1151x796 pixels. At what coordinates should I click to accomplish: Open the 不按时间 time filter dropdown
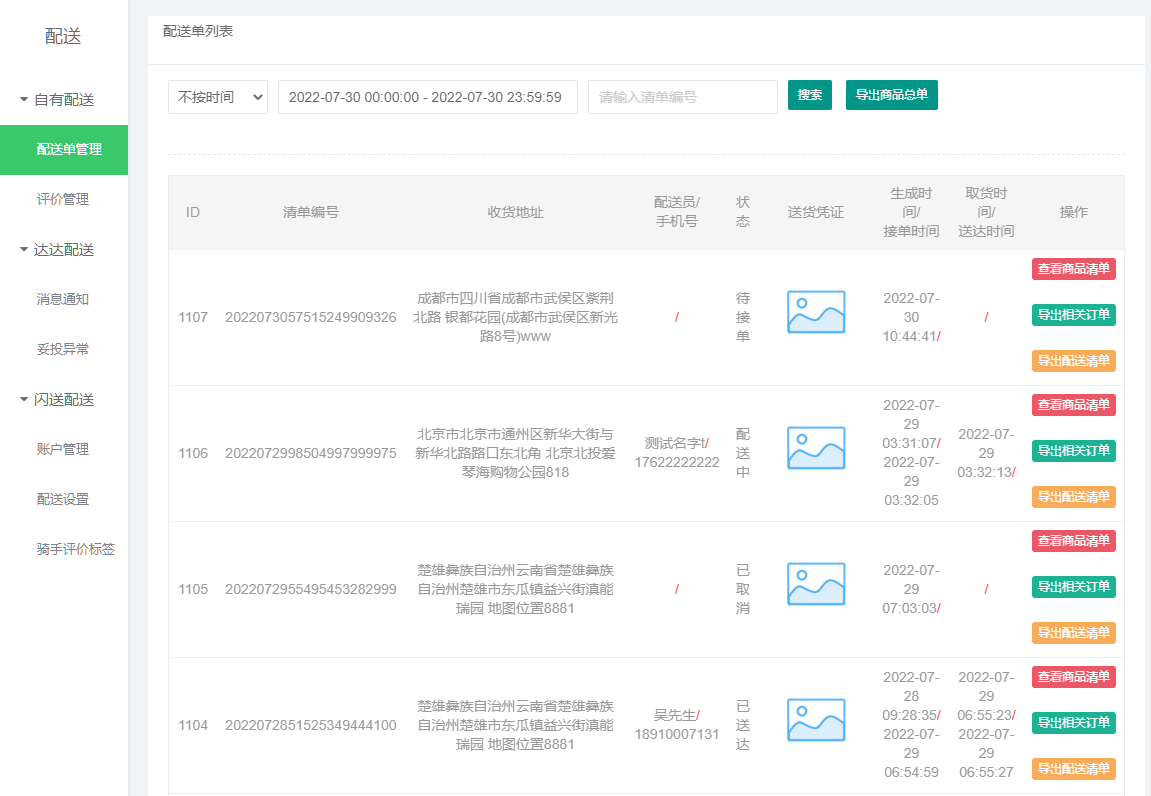click(x=218, y=97)
